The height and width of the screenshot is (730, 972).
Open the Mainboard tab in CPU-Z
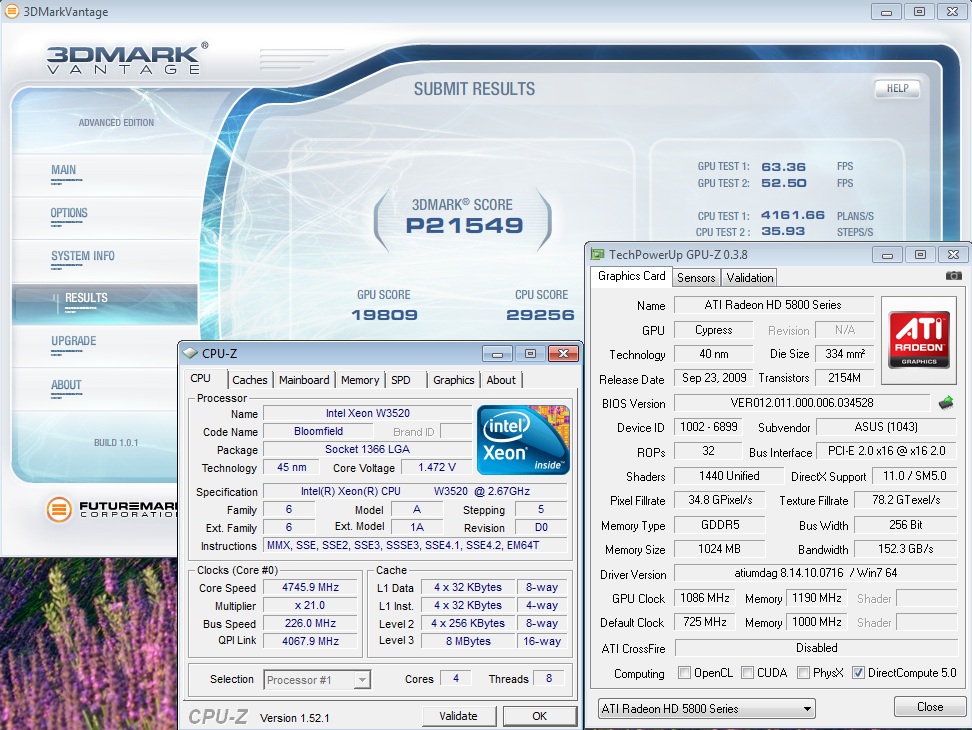[304, 380]
